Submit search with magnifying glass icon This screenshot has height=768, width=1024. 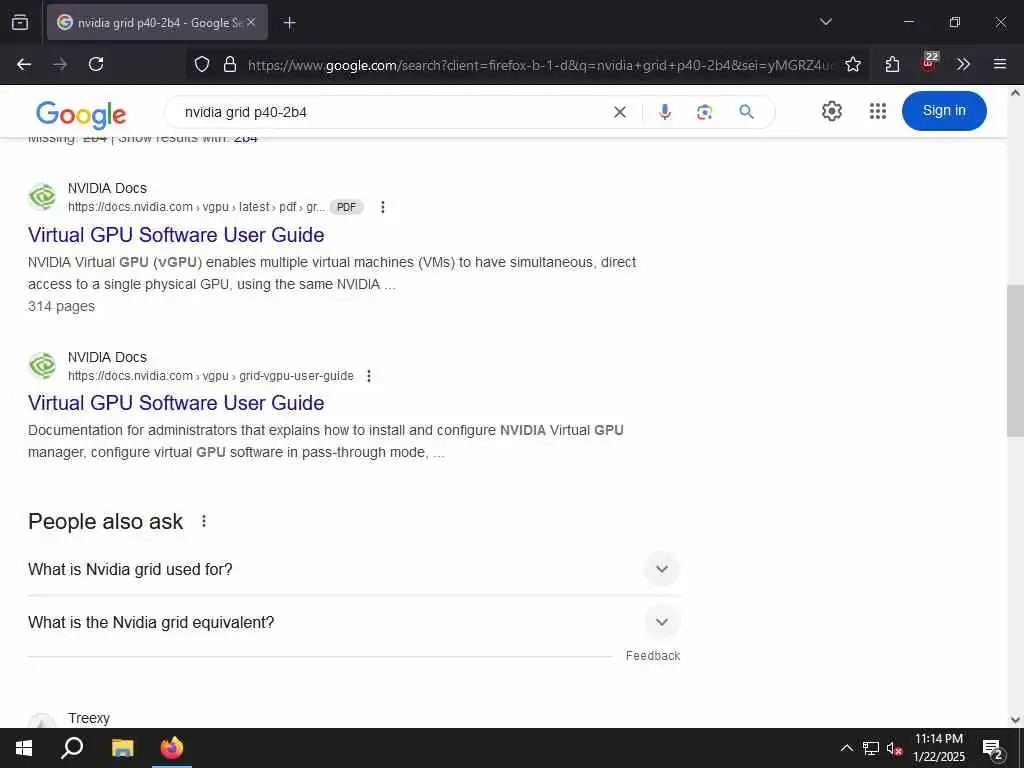[x=746, y=112]
